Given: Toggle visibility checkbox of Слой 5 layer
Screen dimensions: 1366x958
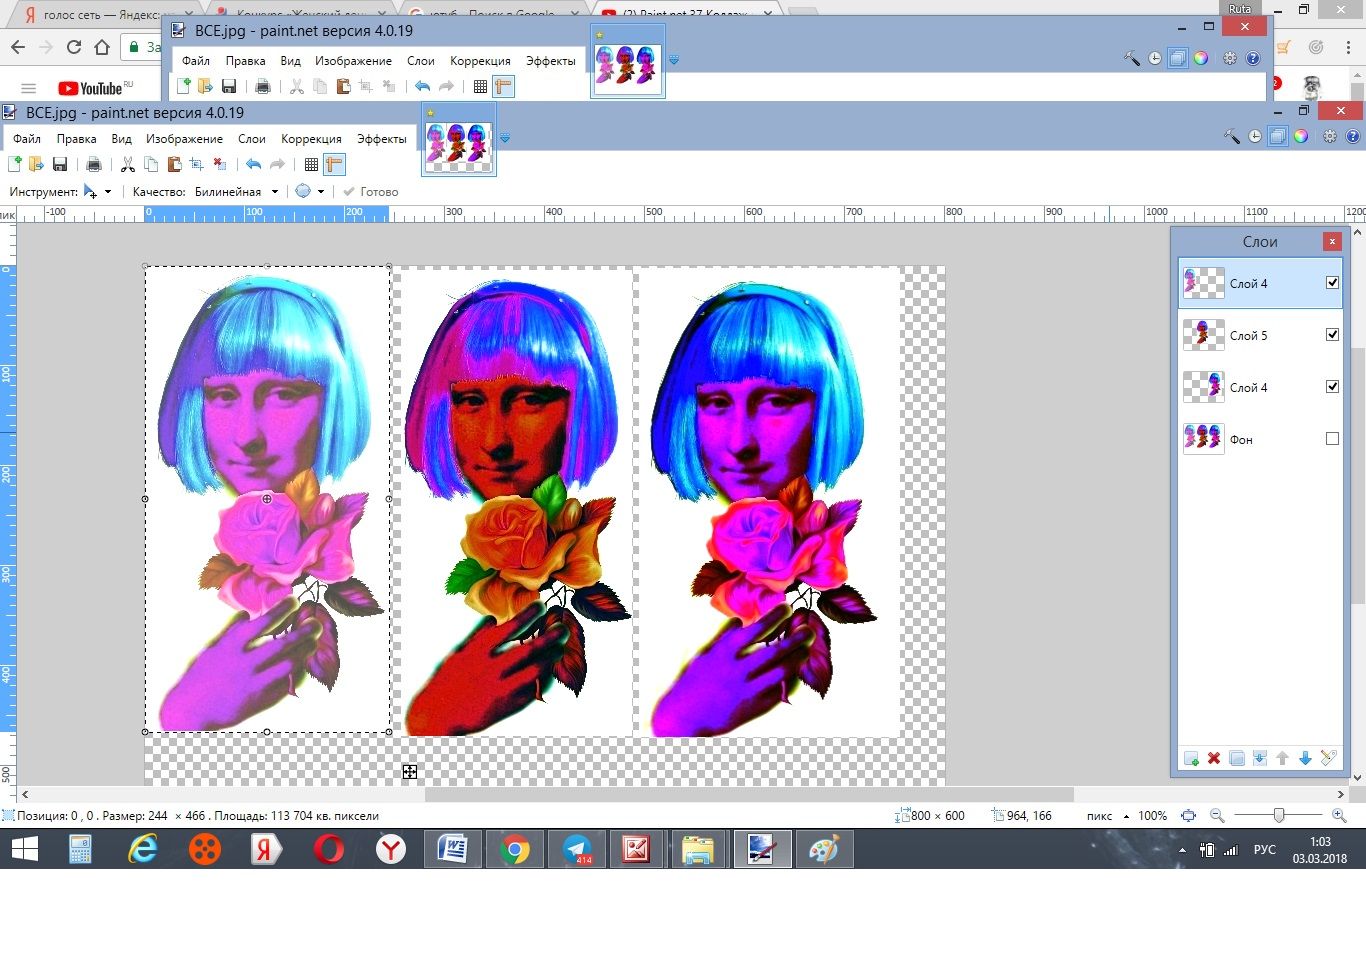Looking at the screenshot, I should point(1332,335).
